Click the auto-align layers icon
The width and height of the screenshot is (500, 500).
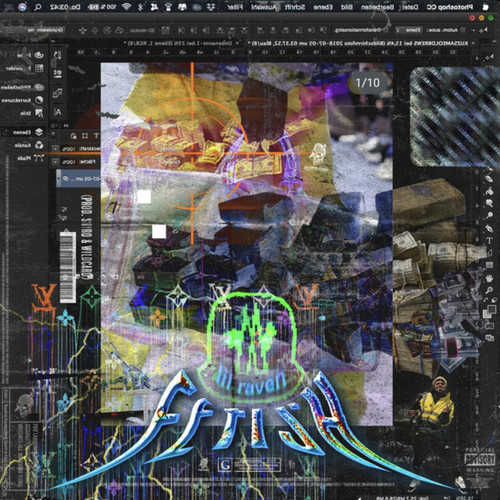coord(165,31)
